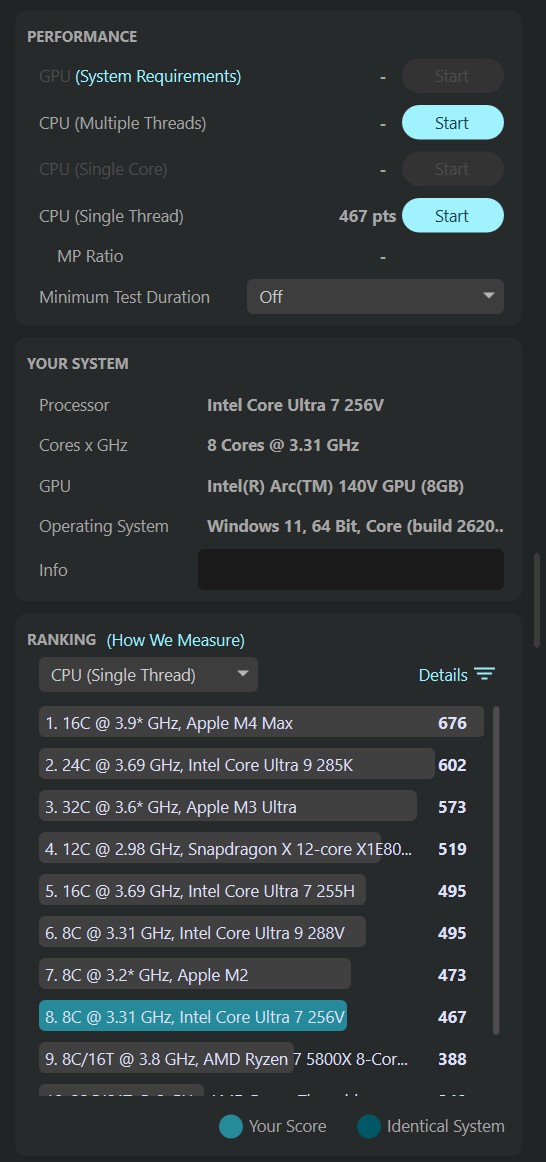Click into the Info text field
The width and height of the screenshot is (546, 1162).
(351, 569)
